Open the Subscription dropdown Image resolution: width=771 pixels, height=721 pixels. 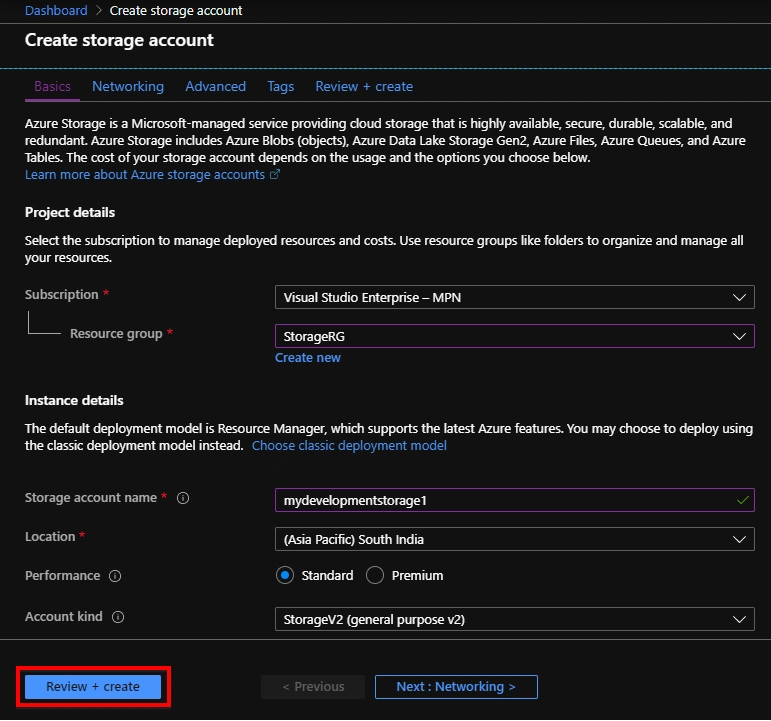click(x=514, y=297)
